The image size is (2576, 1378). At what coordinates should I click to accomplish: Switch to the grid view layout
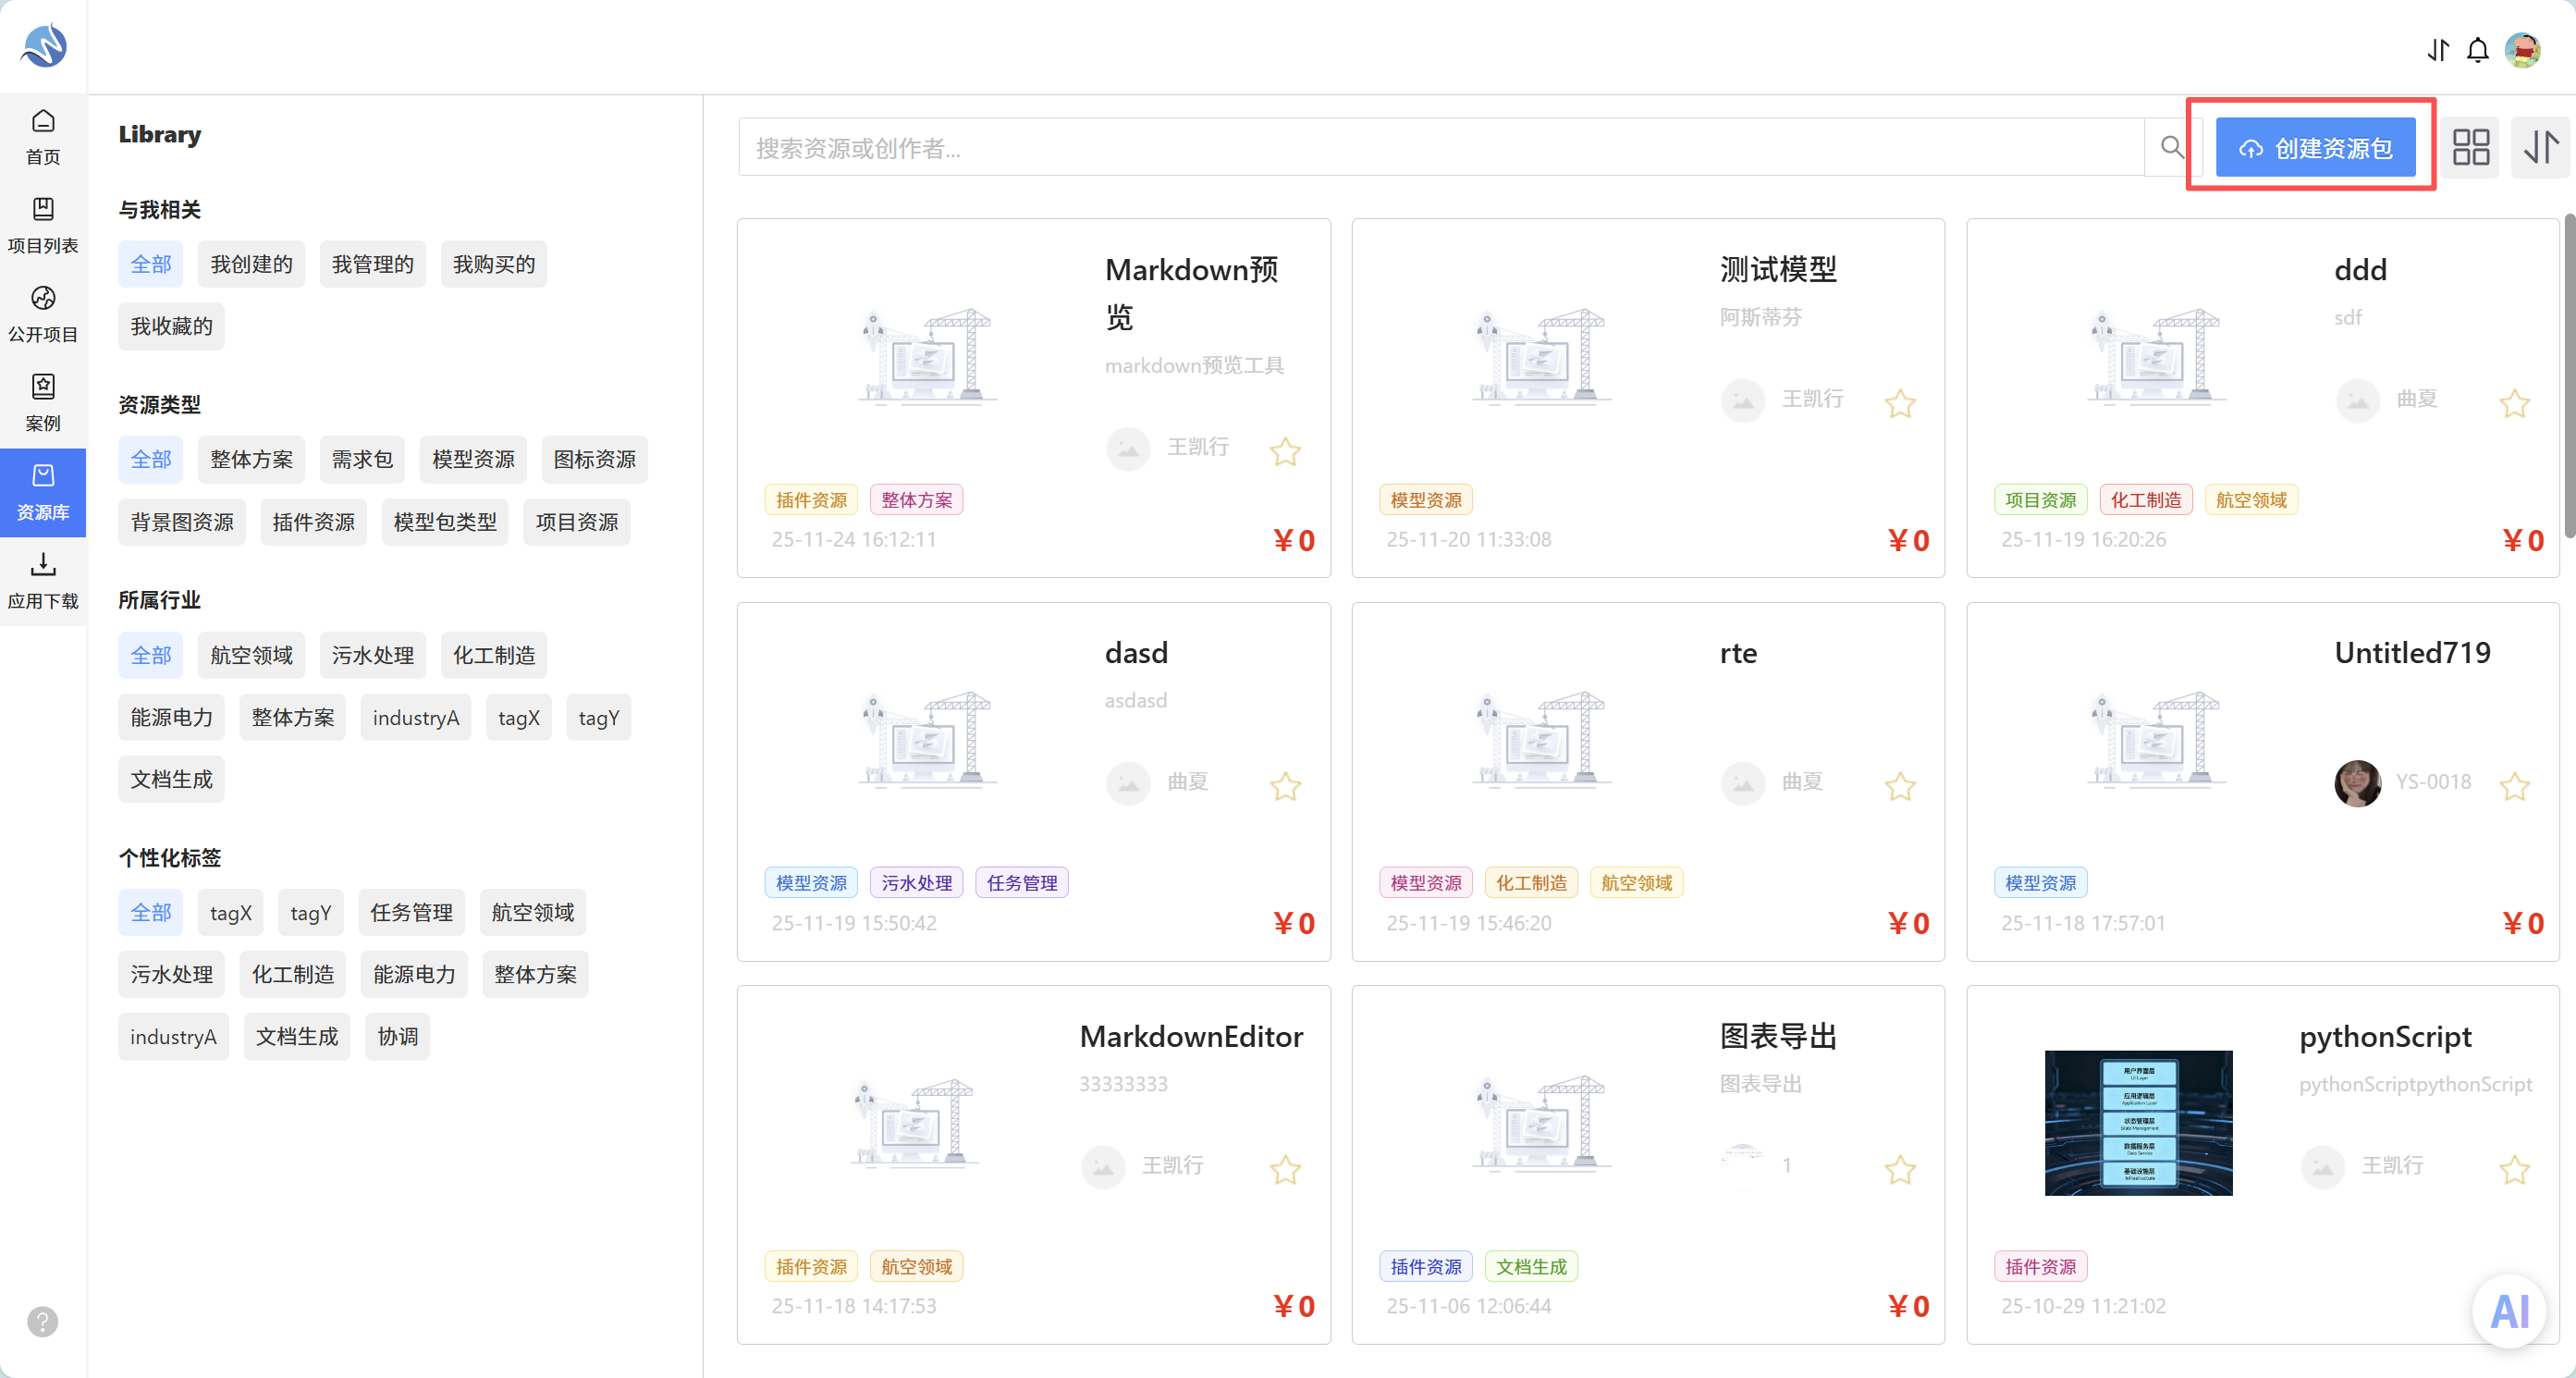(x=2470, y=148)
